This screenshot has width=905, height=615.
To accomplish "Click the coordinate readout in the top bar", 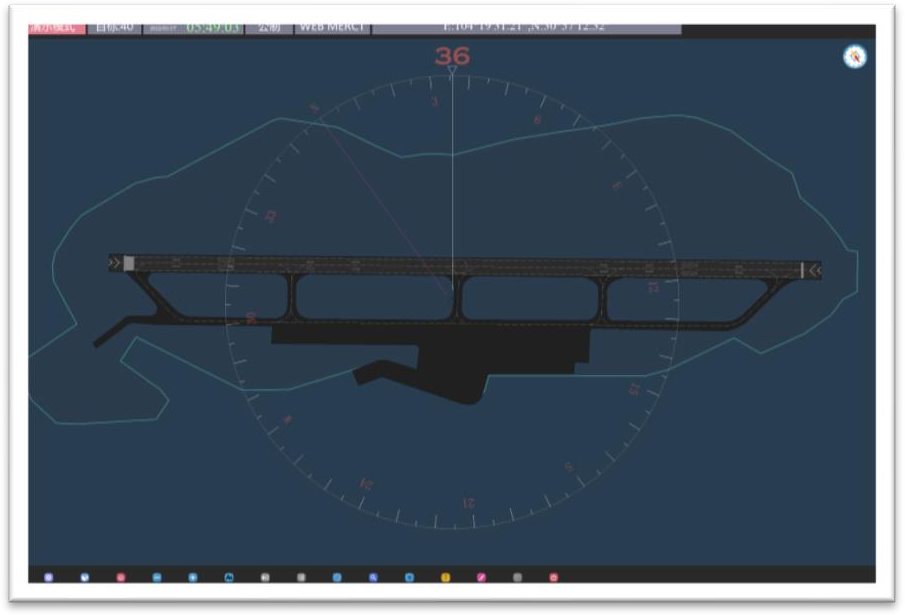I will pyautogui.click(x=524, y=27).
